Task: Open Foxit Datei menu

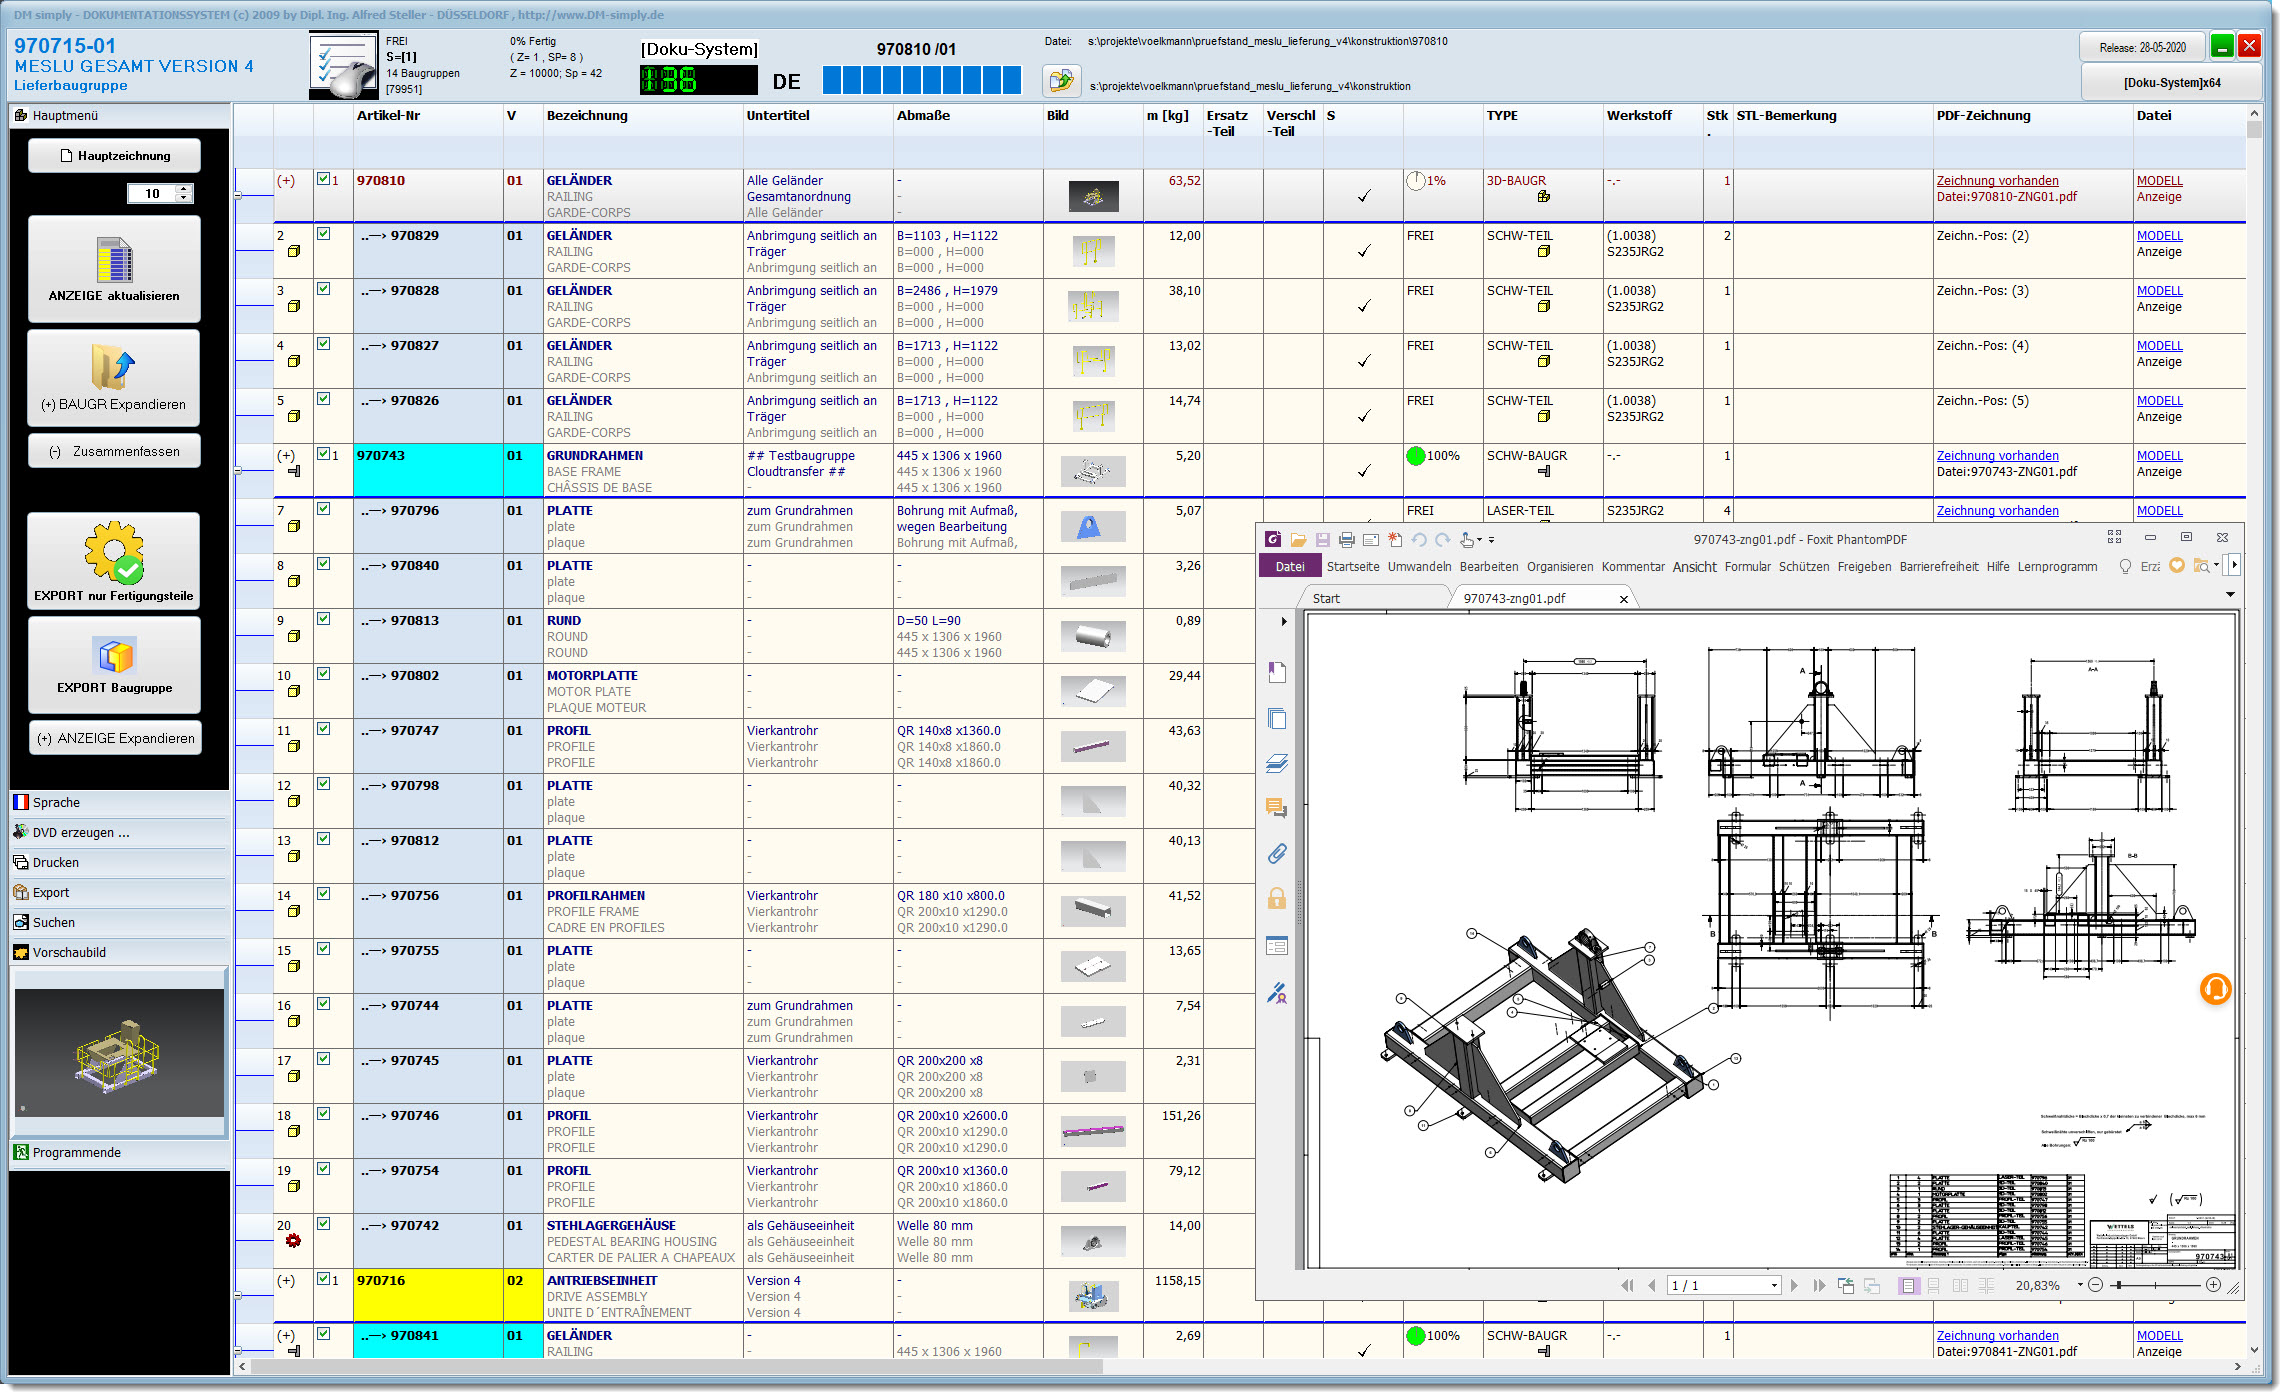Action: pyautogui.click(x=1290, y=567)
